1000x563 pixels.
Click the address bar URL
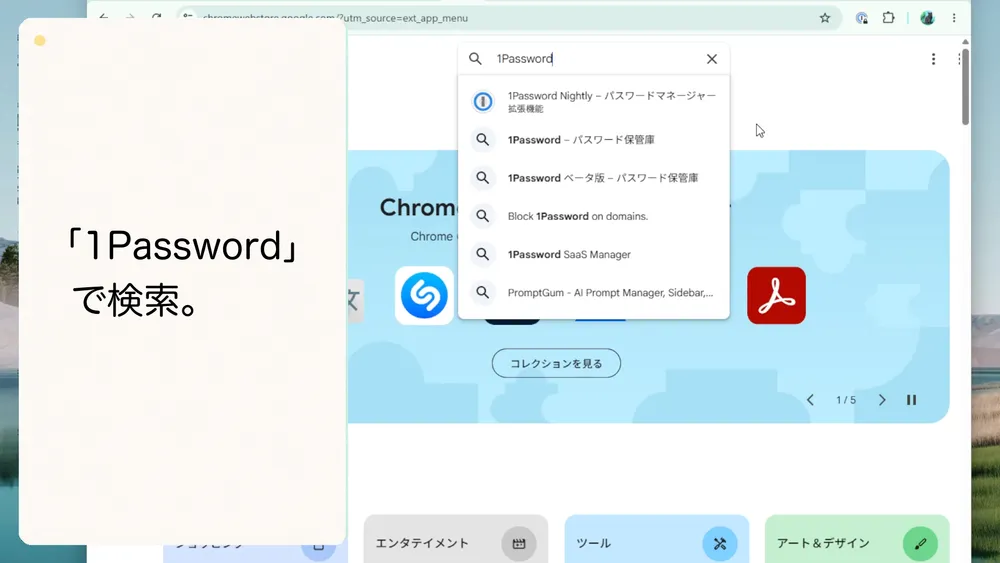pyautogui.click(x=335, y=18)
